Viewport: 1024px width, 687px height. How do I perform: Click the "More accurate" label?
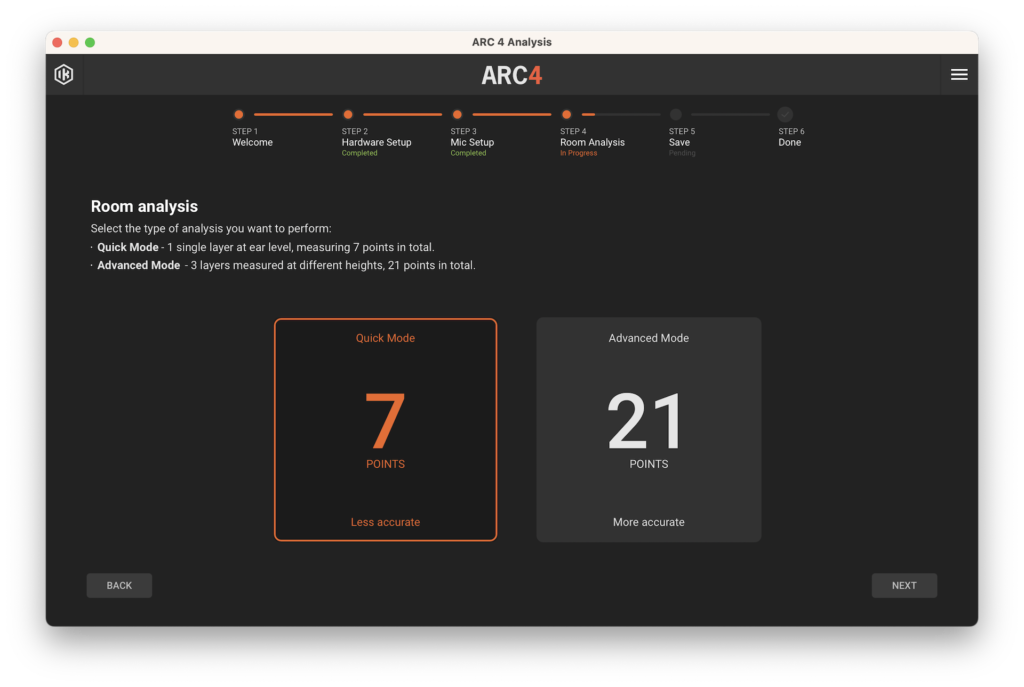click(x=648, y=522)
